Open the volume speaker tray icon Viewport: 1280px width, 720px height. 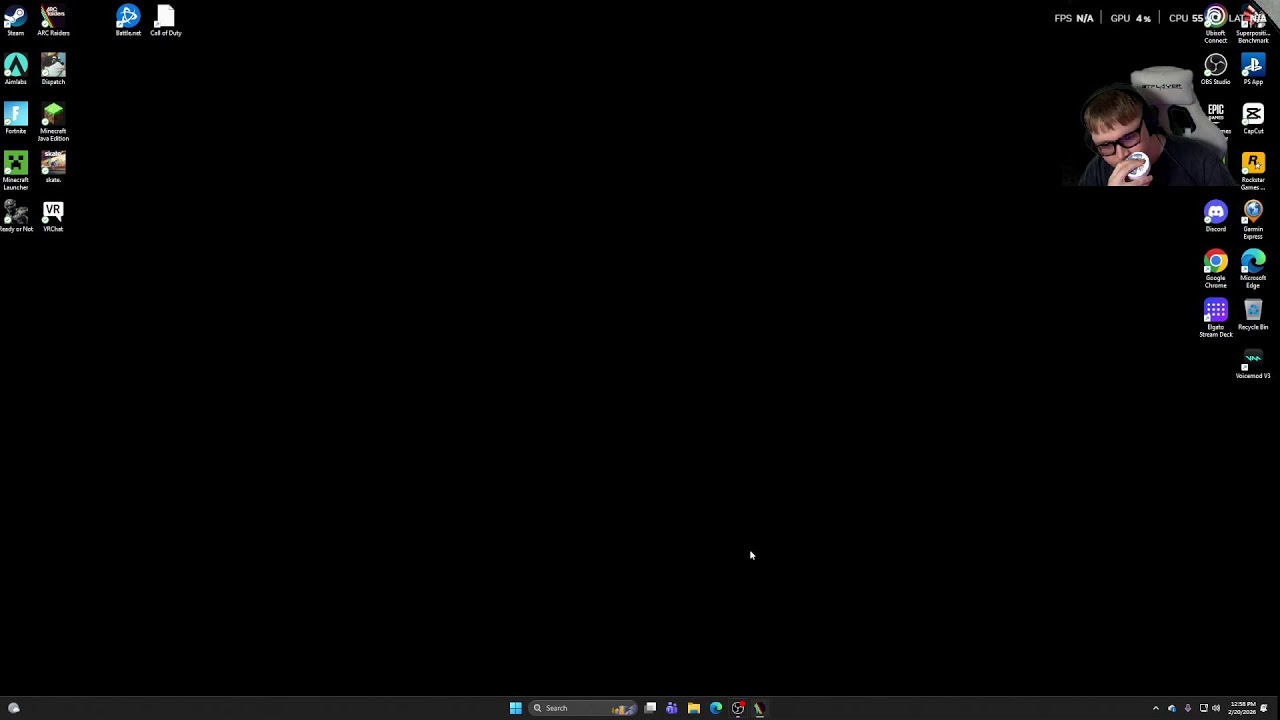(x=1216, y=708)
